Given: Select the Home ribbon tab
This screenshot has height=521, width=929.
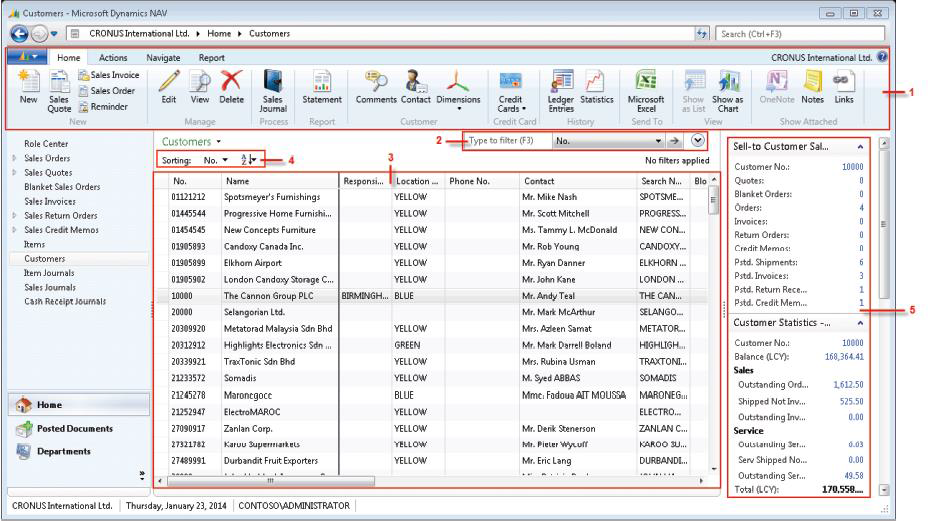Looking at the screenshot, I should (x=68, y=57).
